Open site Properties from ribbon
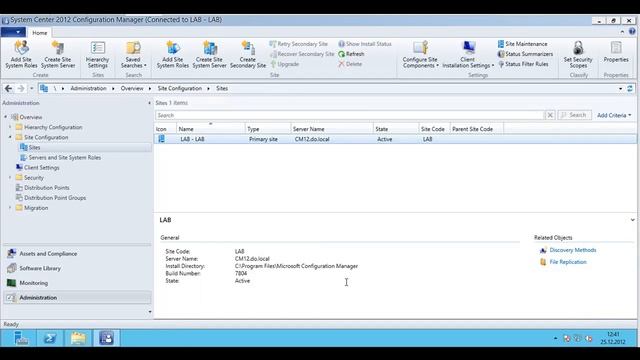The image size is (640, 360). [x=616, y=52]
